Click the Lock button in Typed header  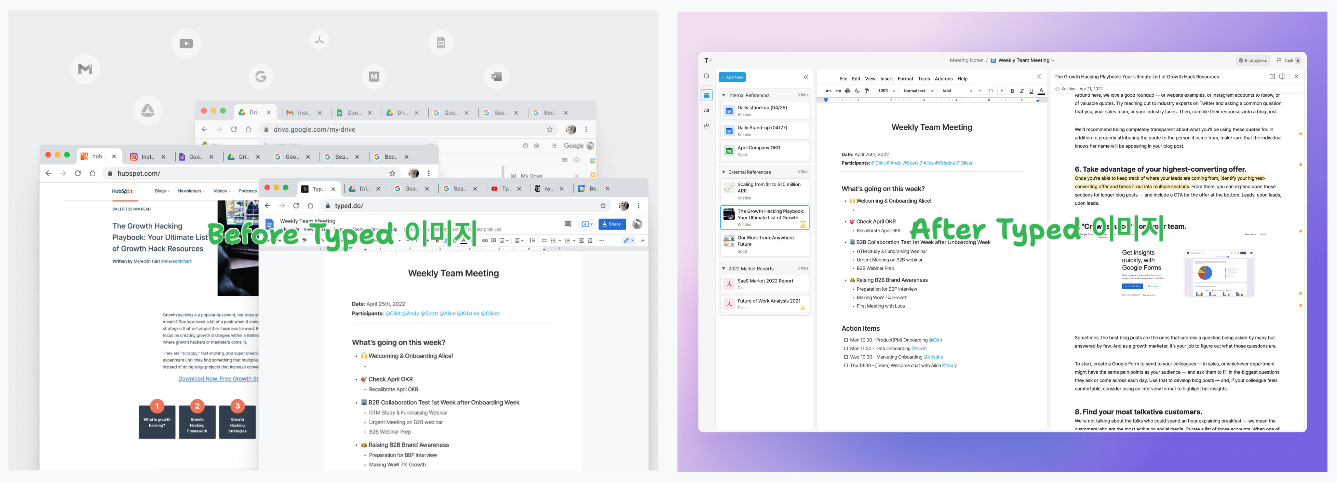[x=1289, y=60]
